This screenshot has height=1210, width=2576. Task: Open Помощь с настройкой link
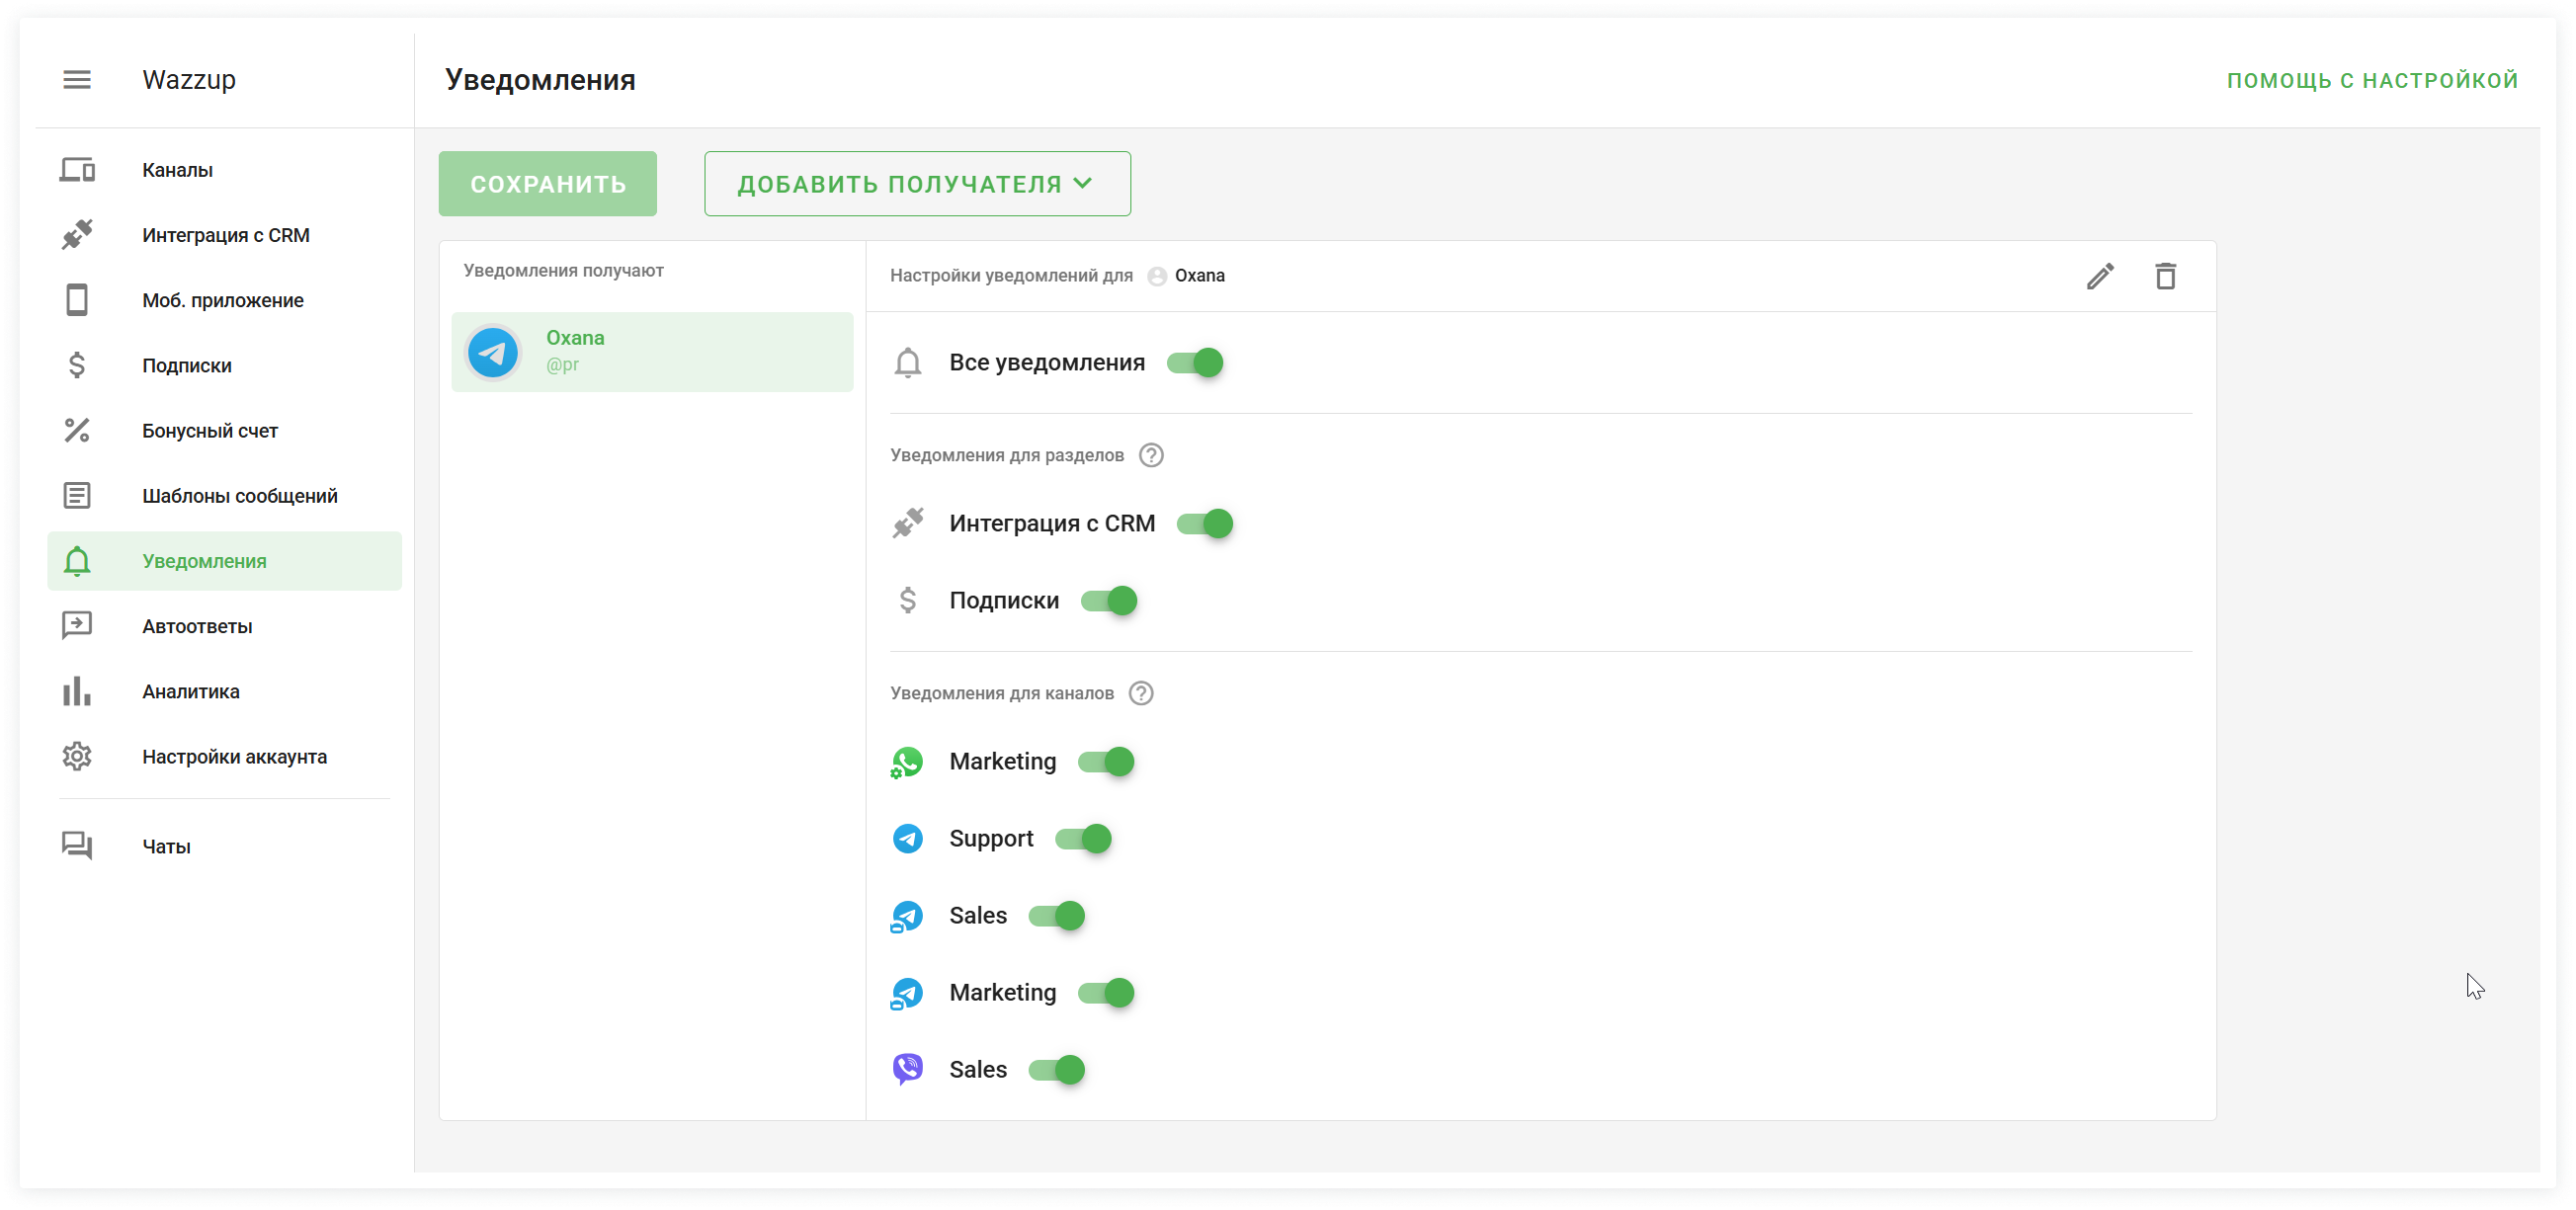point(2372,81)
